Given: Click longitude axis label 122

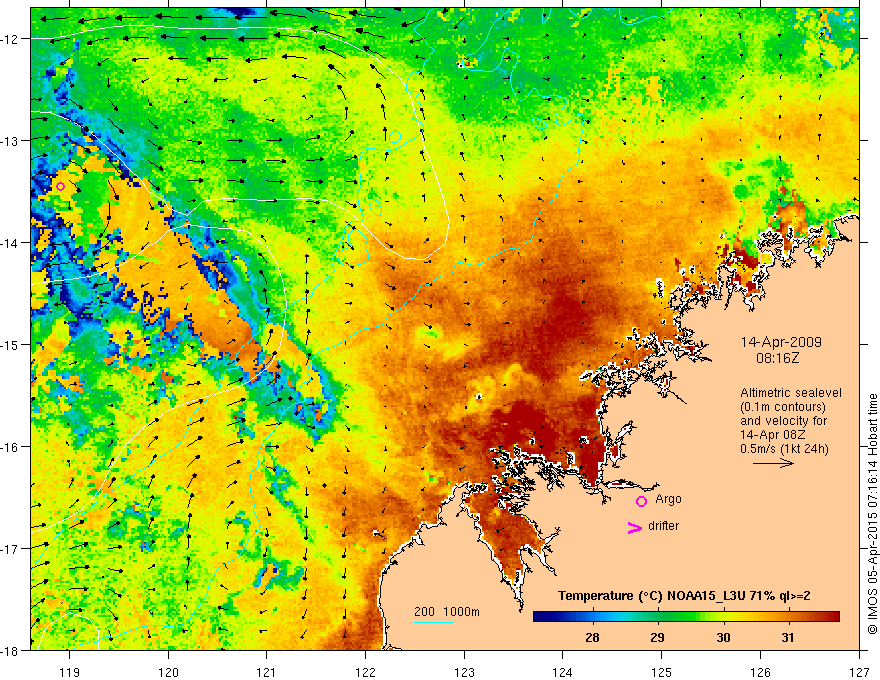Looking at the screenshot, I should point(365,673).
